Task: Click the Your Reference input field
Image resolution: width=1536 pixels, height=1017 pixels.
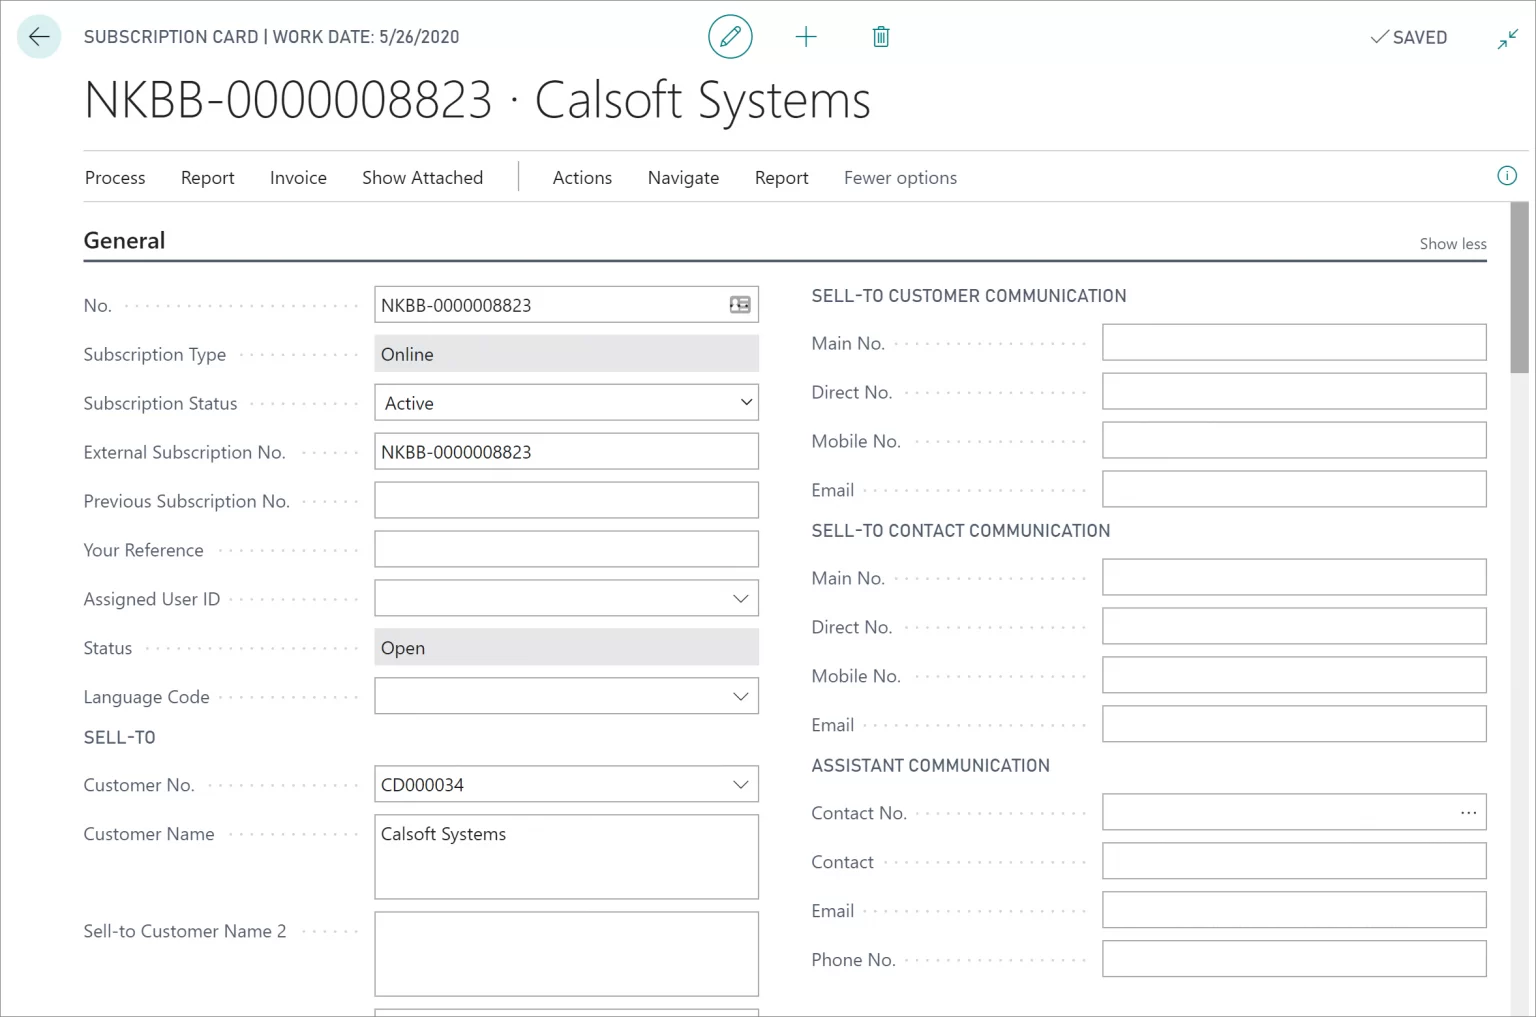Action: 566,548
